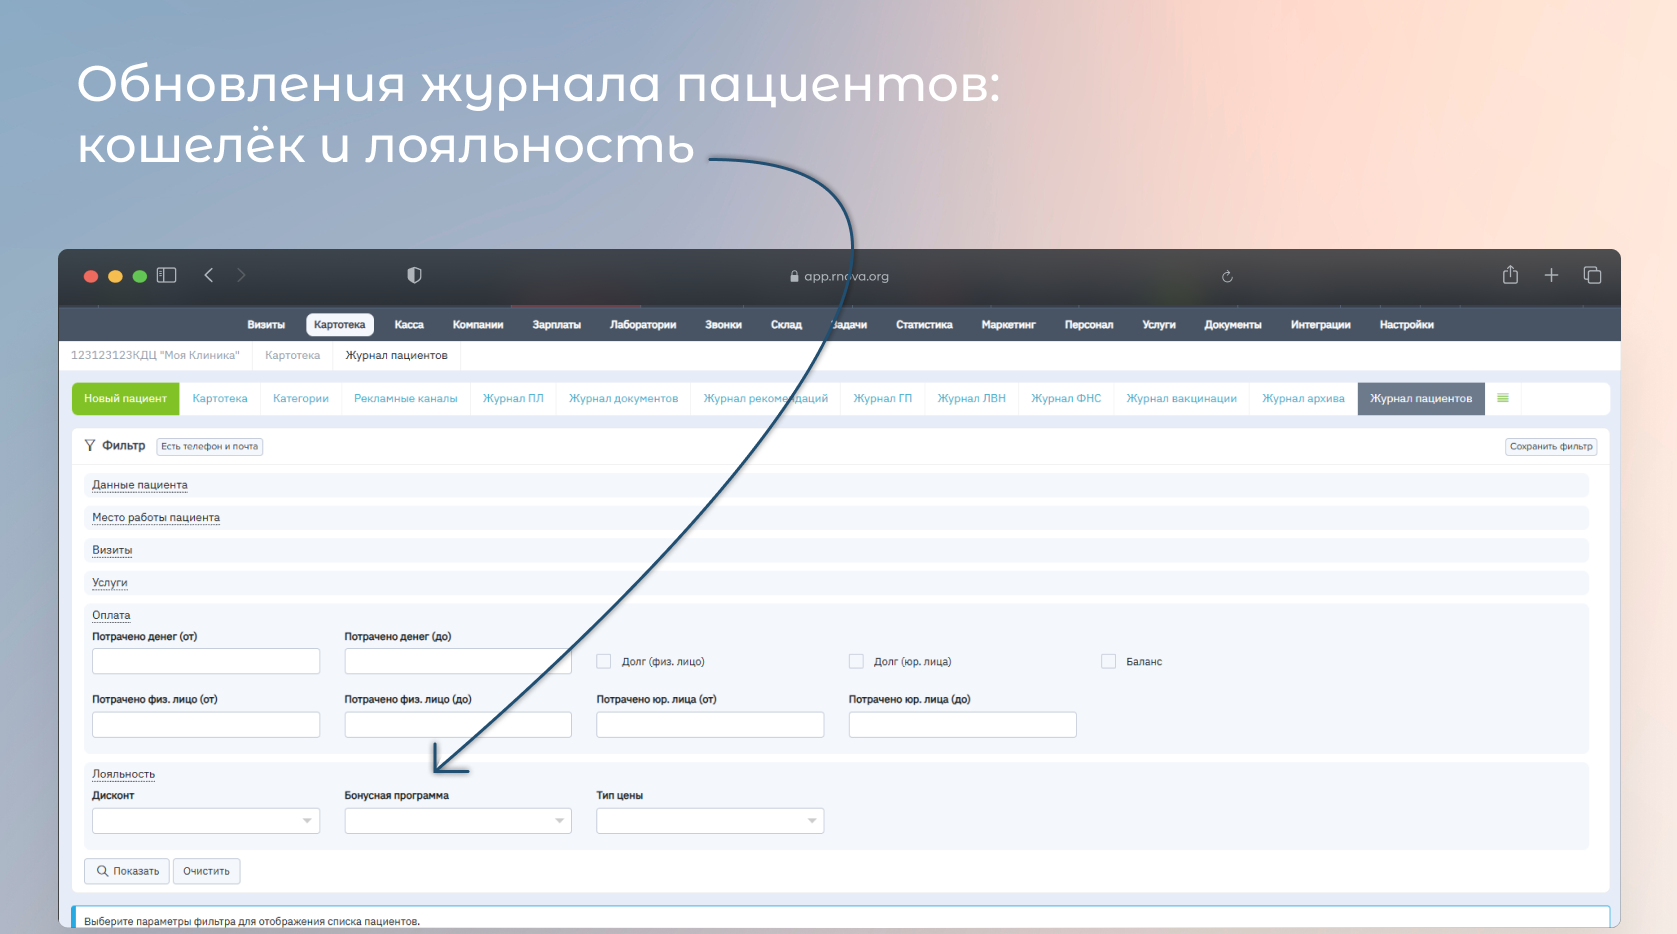Image resolution: width=1677 pixels, height=934 pixels.
Task: Expand the Данные пациента filter section
Action: (x=140, y=485)
